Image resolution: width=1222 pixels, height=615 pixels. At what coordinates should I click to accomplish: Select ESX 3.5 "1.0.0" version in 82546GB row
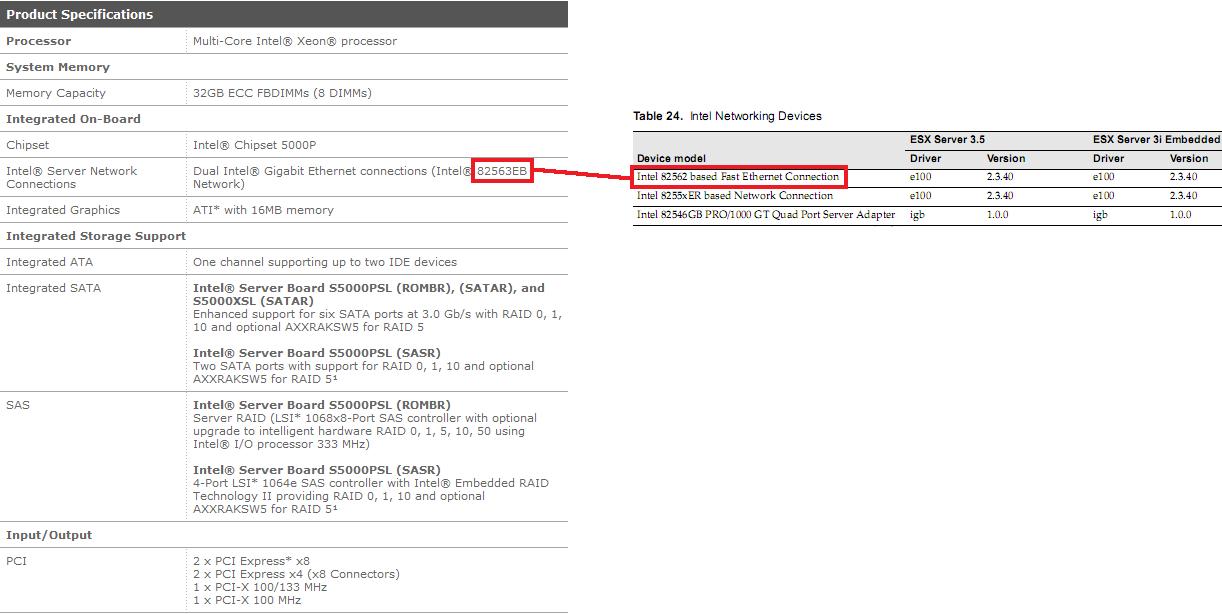(998, 215)
